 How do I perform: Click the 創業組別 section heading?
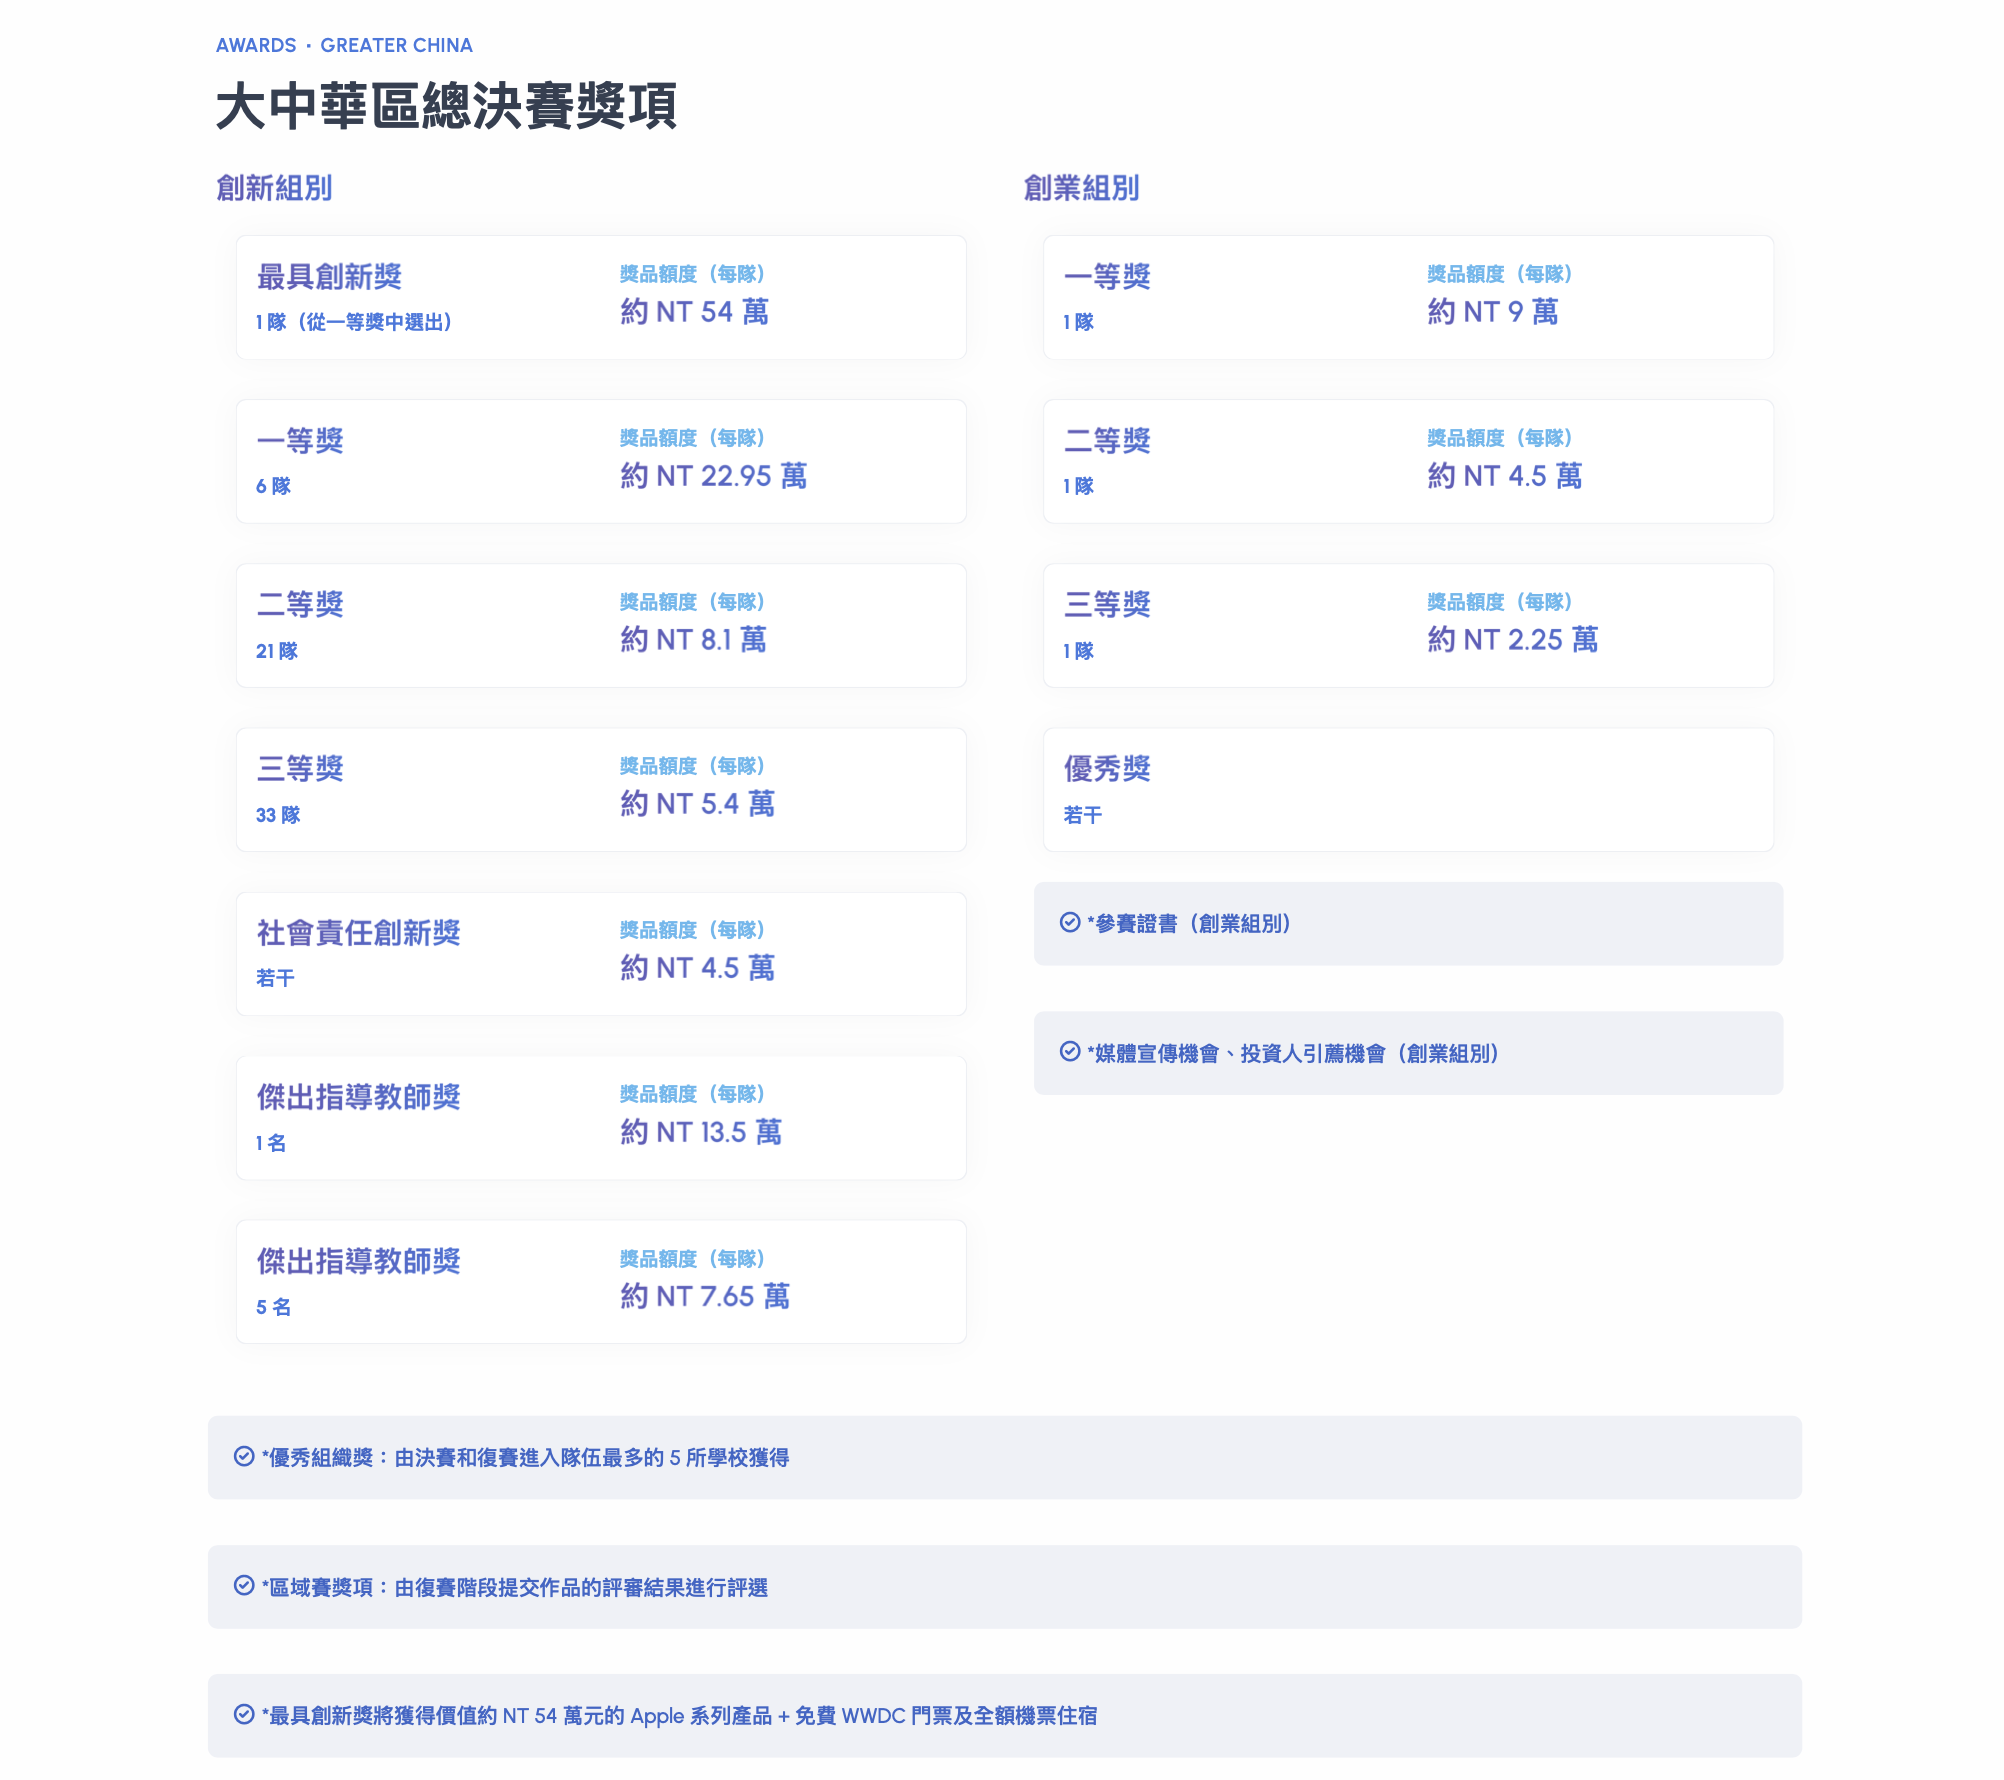1081,188
